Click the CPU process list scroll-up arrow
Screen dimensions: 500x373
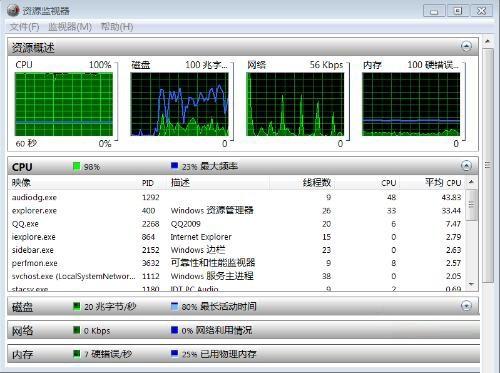pos(471,182)
